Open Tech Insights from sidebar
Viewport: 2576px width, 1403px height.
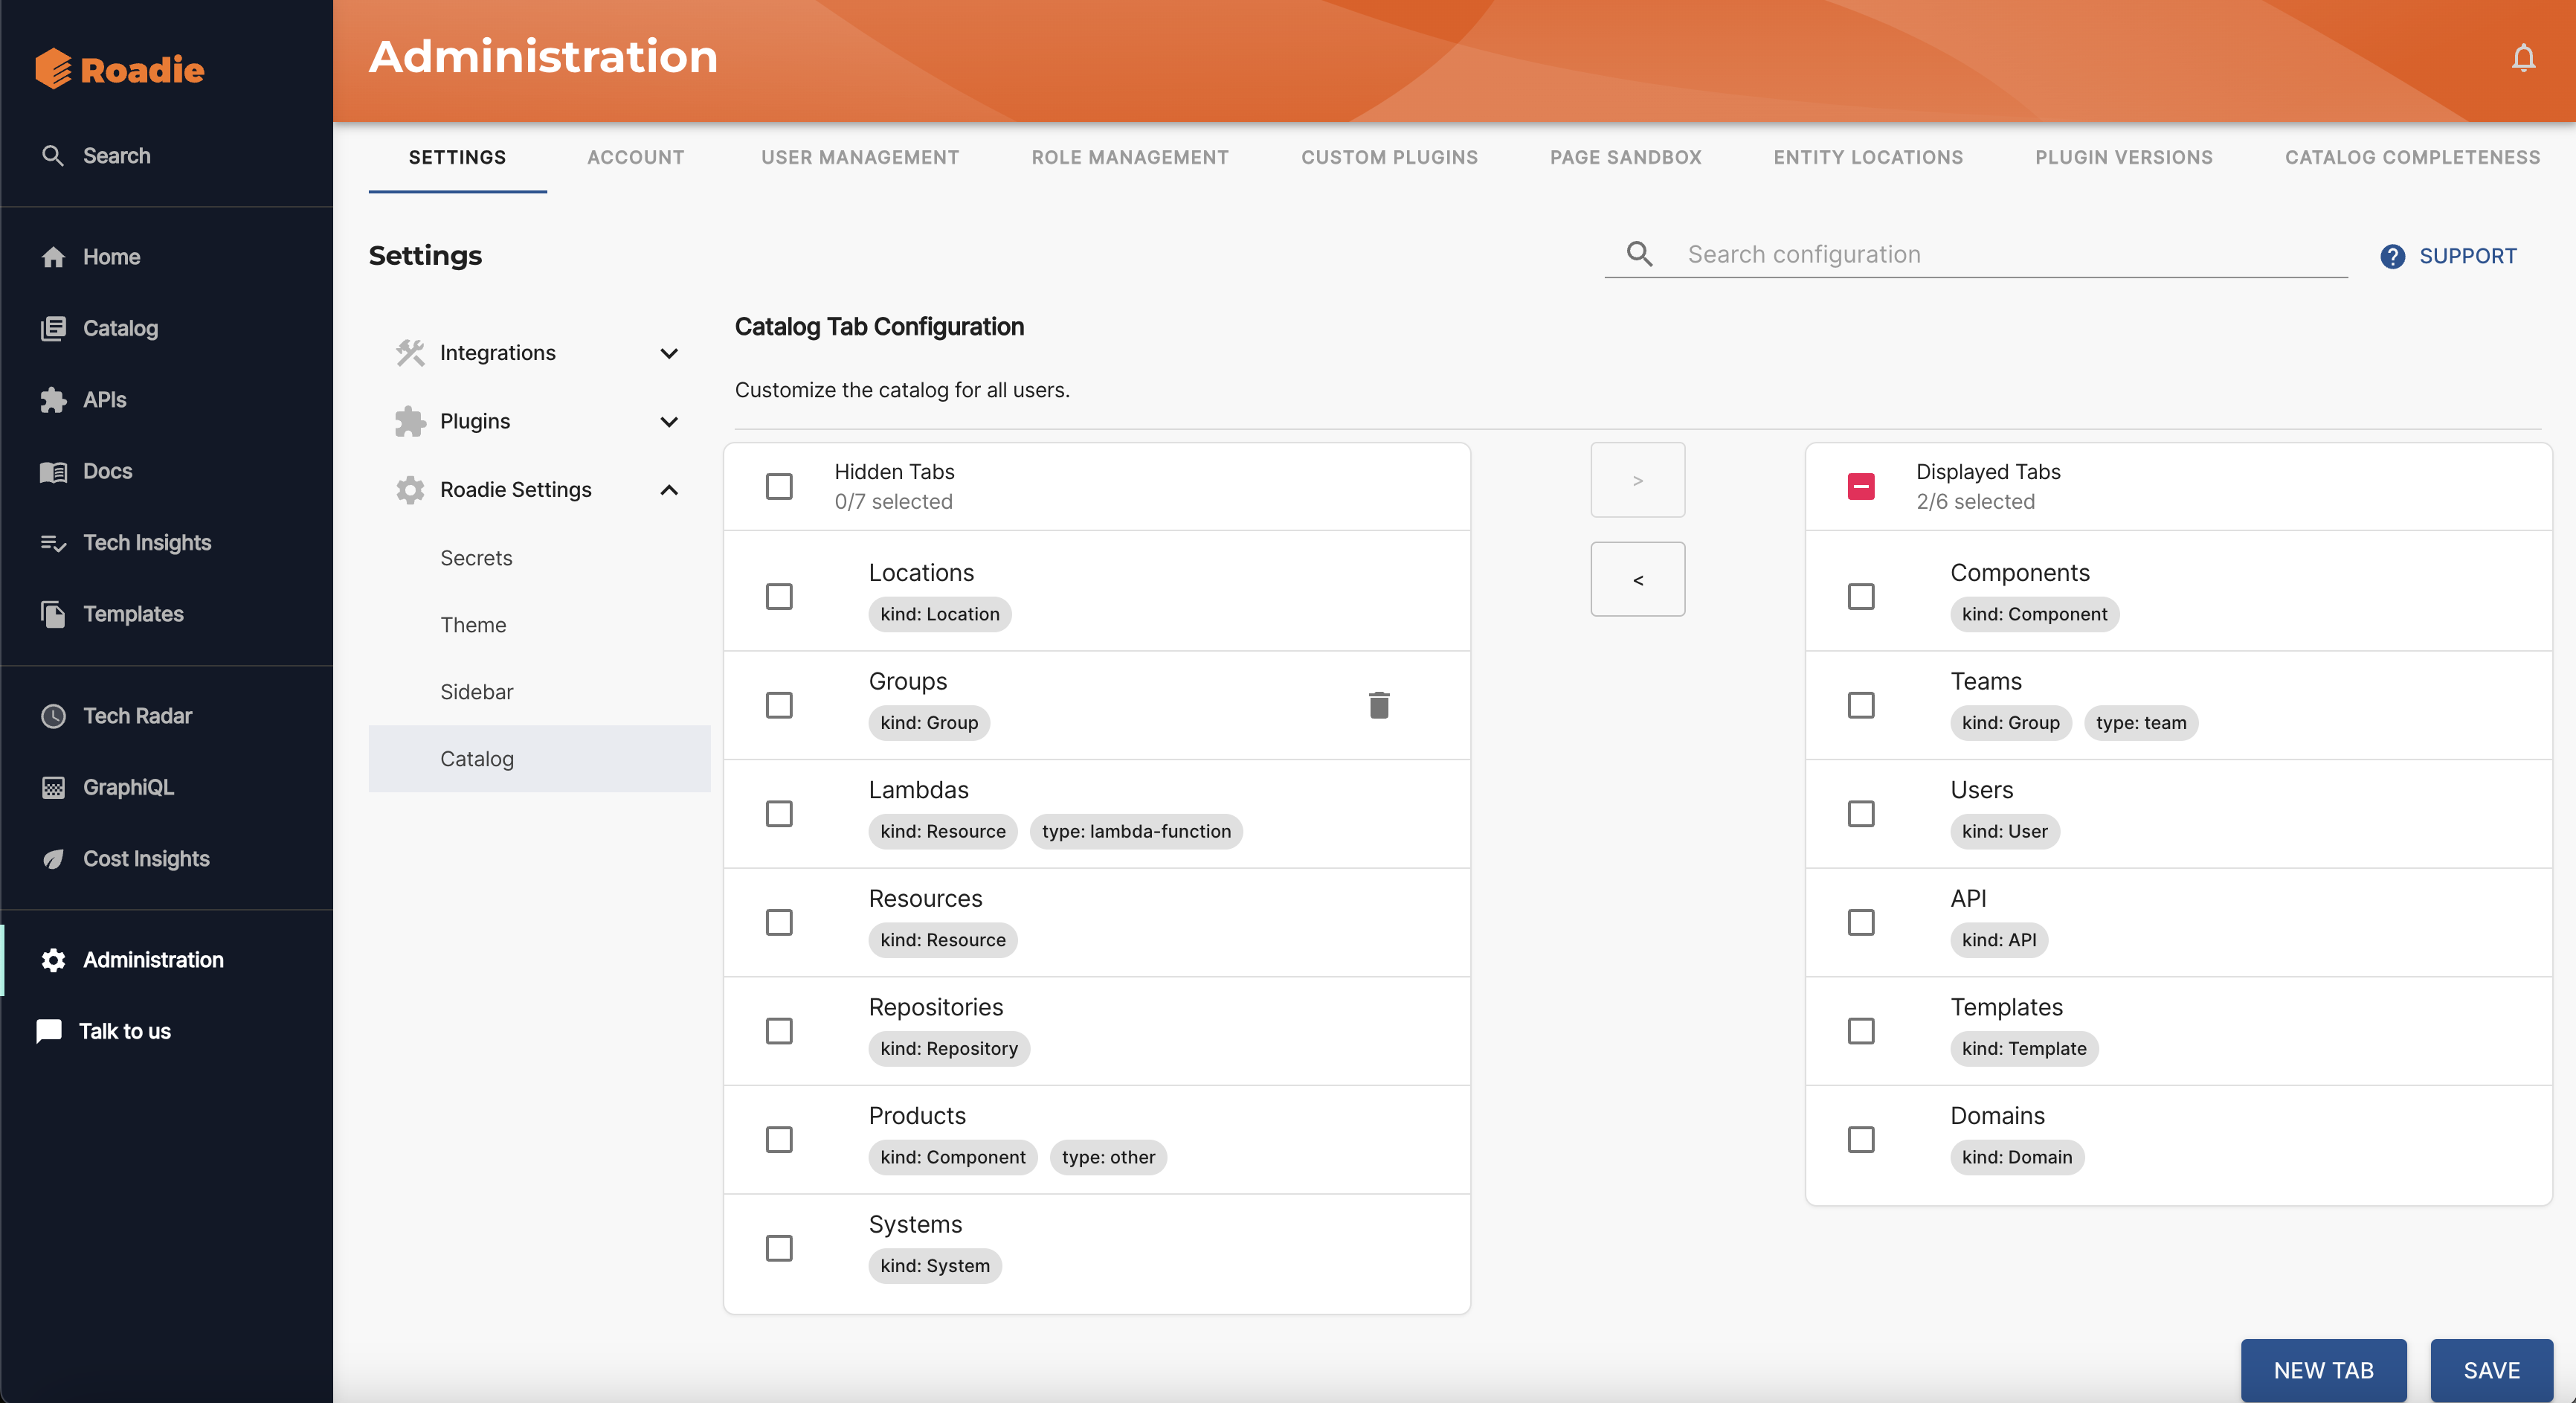pyautogui.click(x=147, y=542)
